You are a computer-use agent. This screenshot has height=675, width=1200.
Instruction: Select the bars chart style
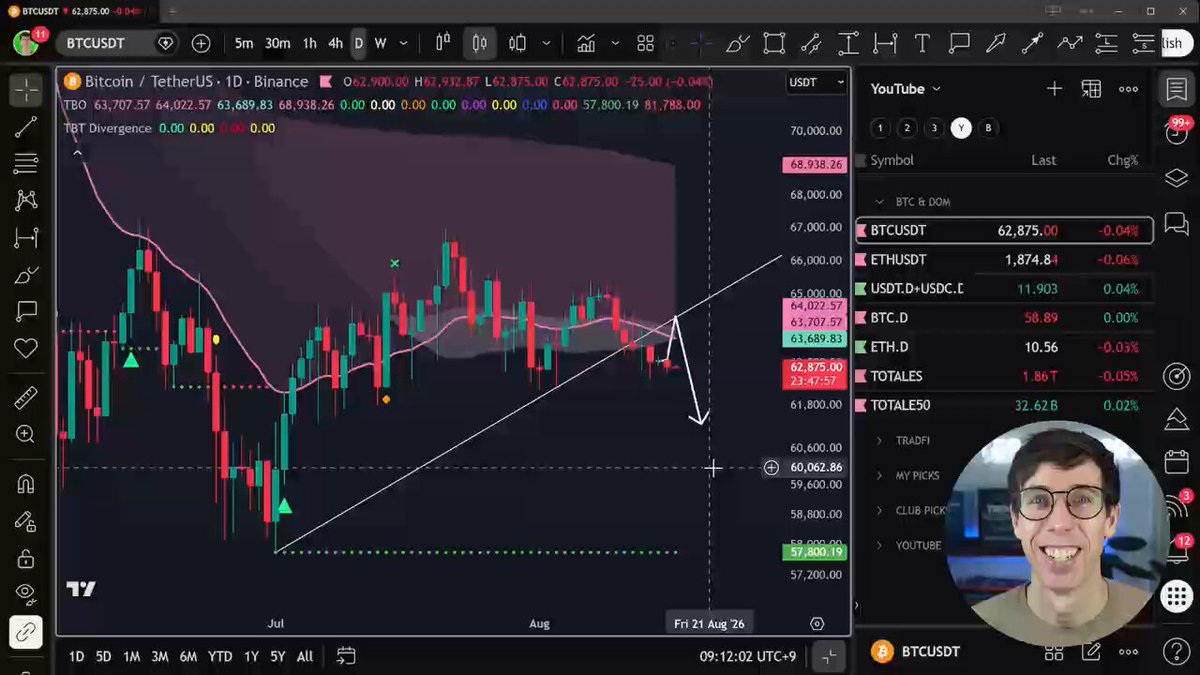pos(443,43)
